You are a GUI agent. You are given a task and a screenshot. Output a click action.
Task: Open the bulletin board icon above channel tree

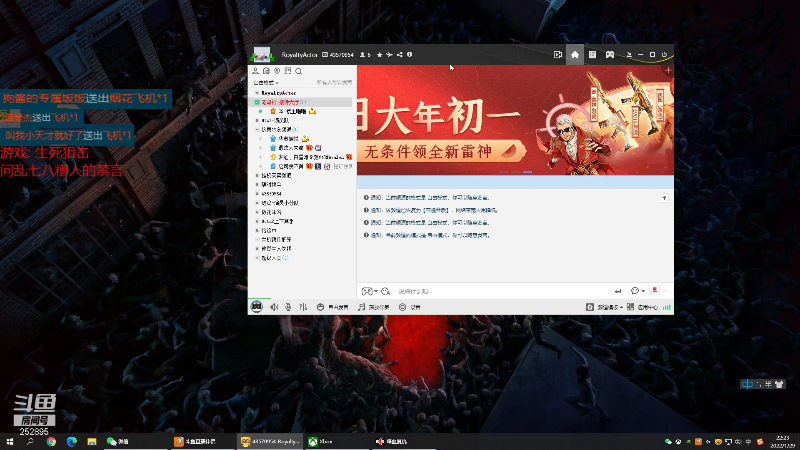288,71
